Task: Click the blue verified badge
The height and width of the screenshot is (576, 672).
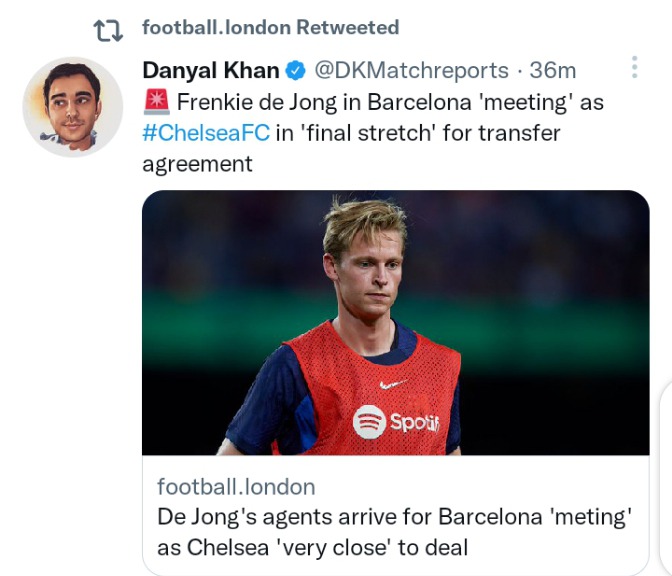Action: [x=295, y=70]
